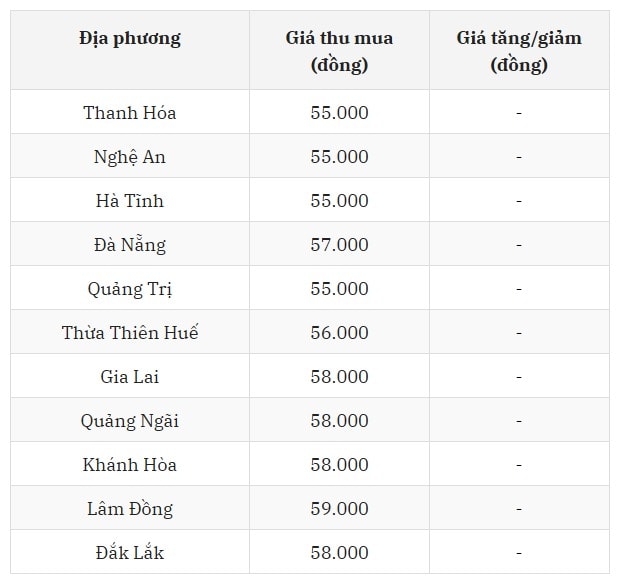Image resolution: width=624 pixels, height=584 pixels.
Task: Click the Giá tăng/giảm column header
Action: click(519, 52)
